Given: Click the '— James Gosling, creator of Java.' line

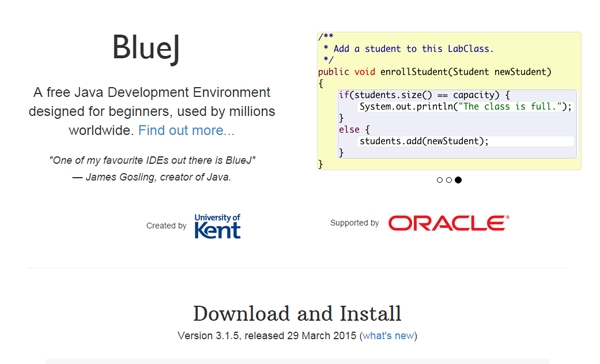Looking at the screenshot, I should (x=152, y=177).
